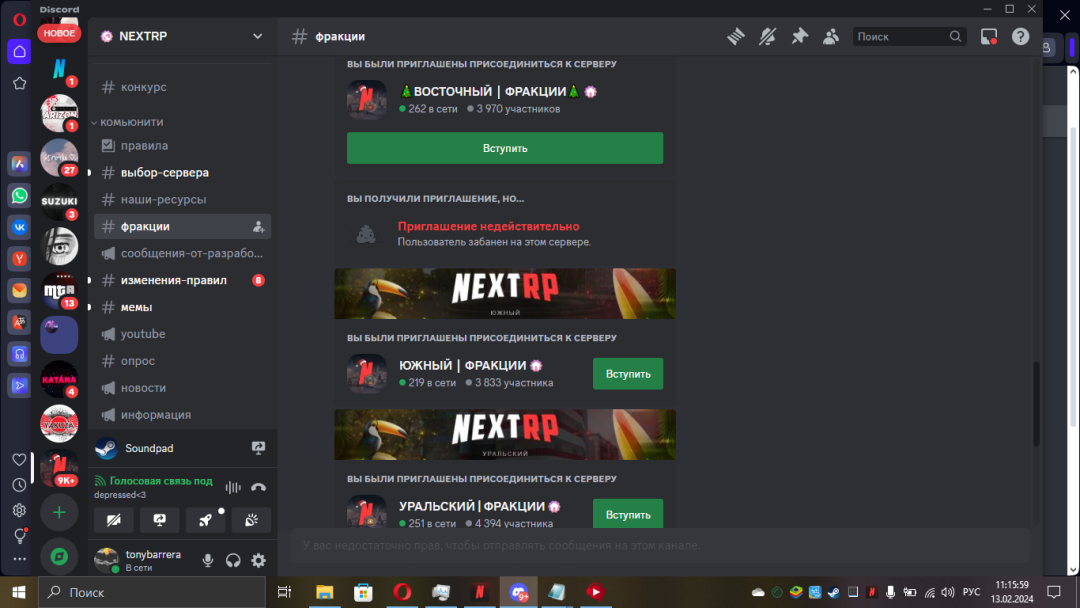Open the наши-ресурсы channel
This screenshot has width=1080, height=608.
(x=183, y=200)
